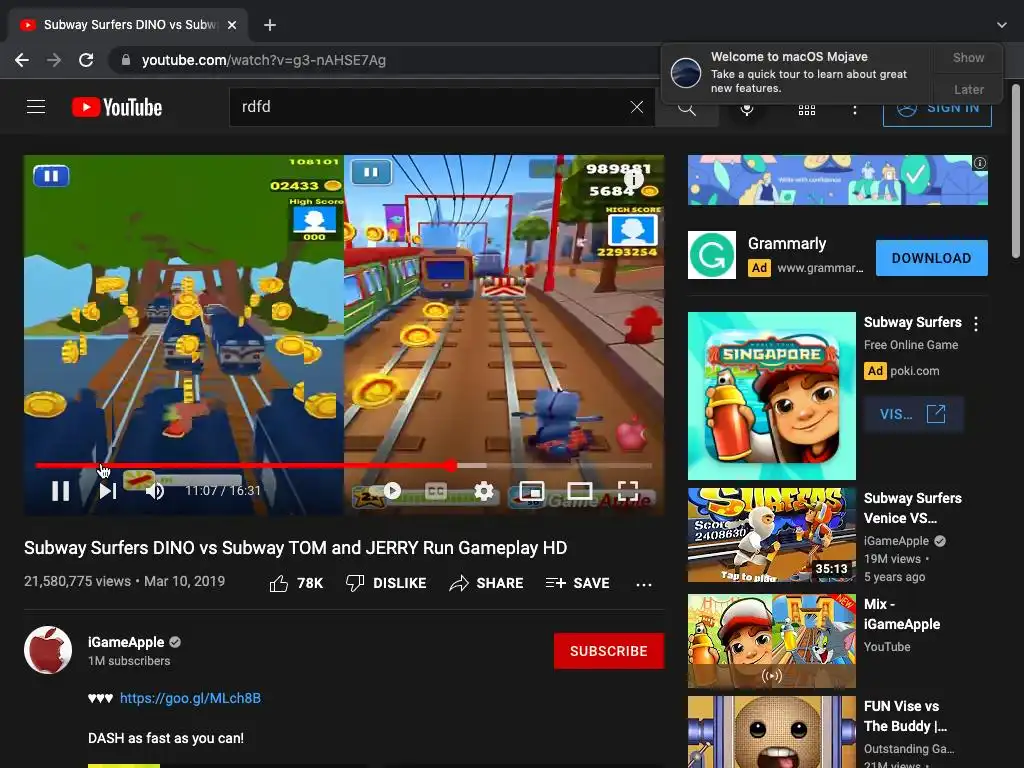
Task: Open iGameApple channel name link
Action: [126, 643]
